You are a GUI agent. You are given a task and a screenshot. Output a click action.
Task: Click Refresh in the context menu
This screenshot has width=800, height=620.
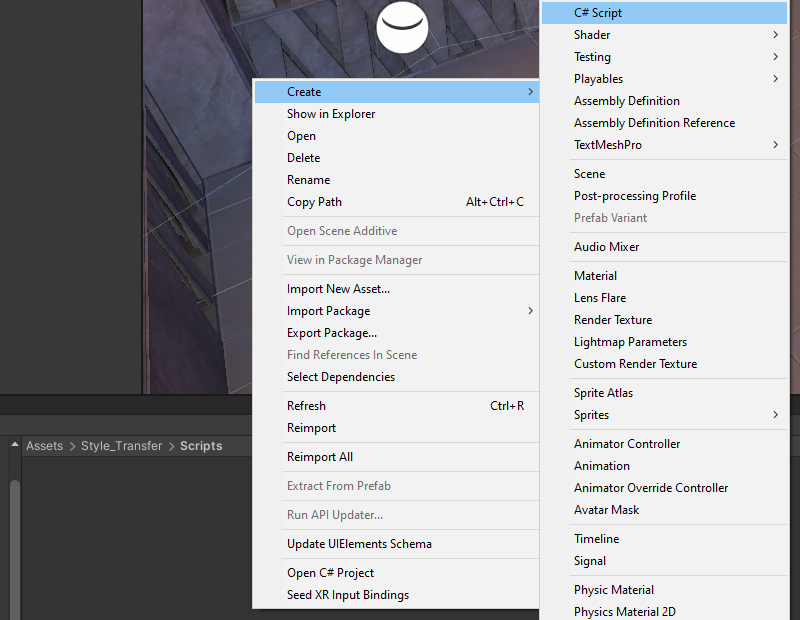[x=306, y=406]
